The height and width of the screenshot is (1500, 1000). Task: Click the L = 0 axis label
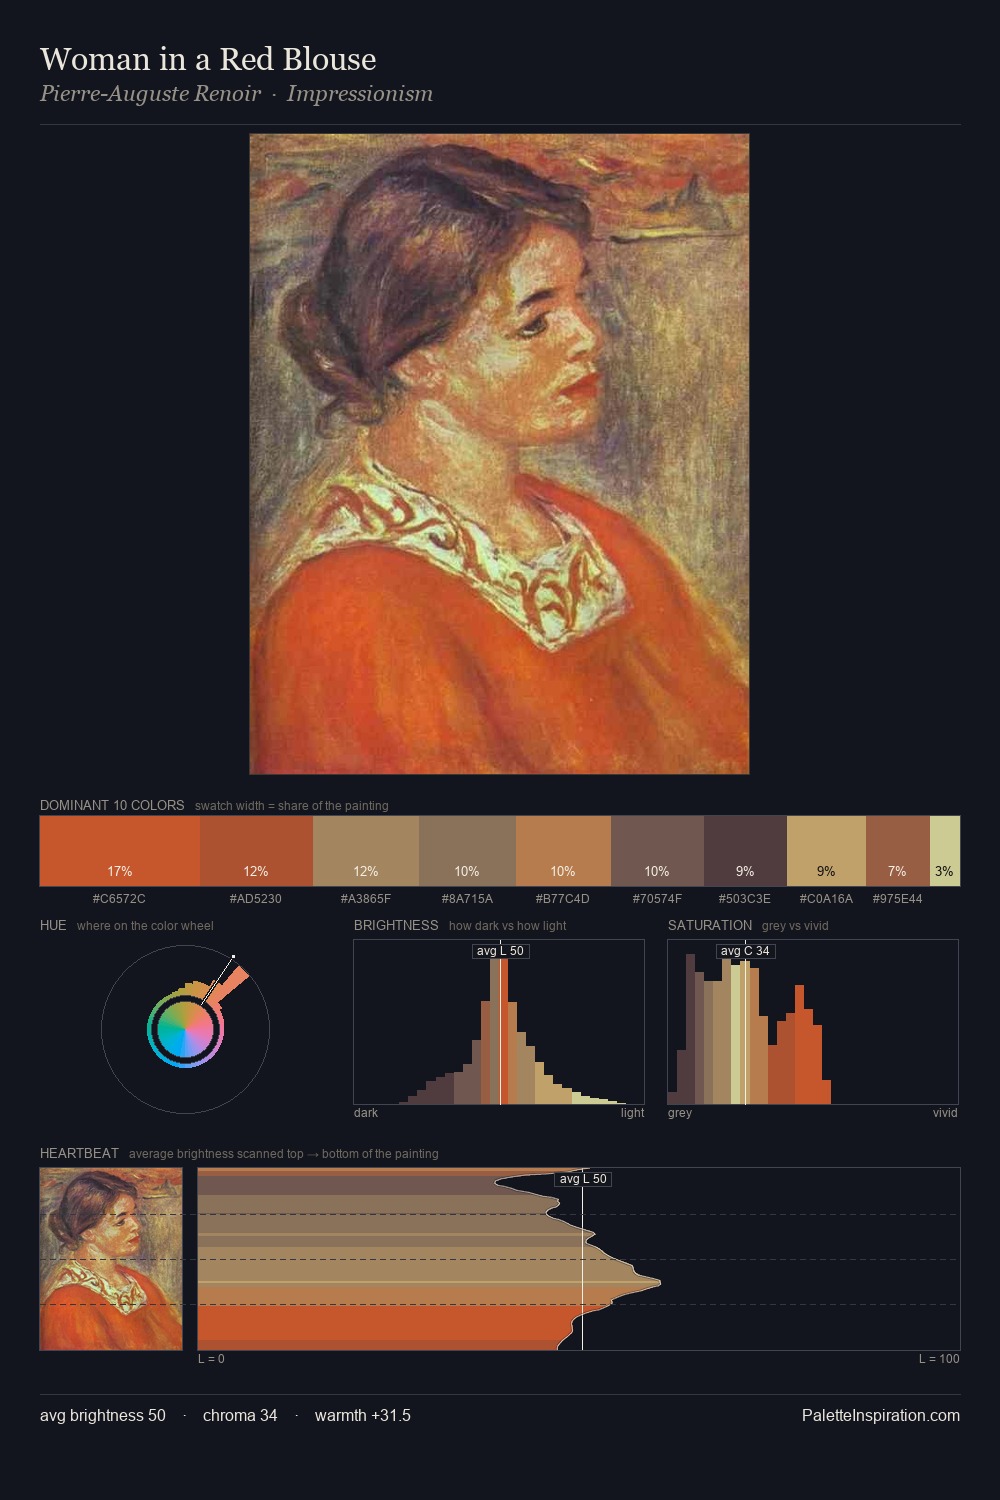tap(211, 1359)
